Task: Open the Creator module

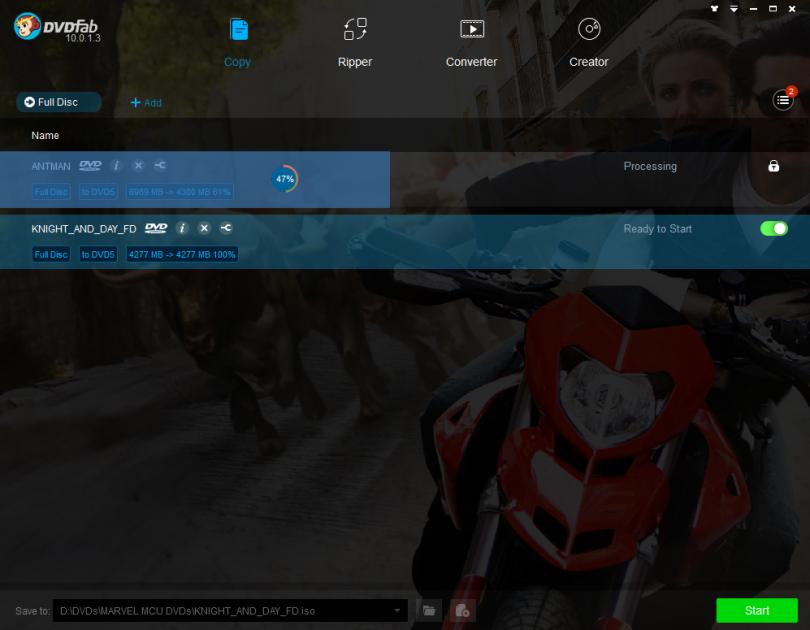Action: [589, 42]
